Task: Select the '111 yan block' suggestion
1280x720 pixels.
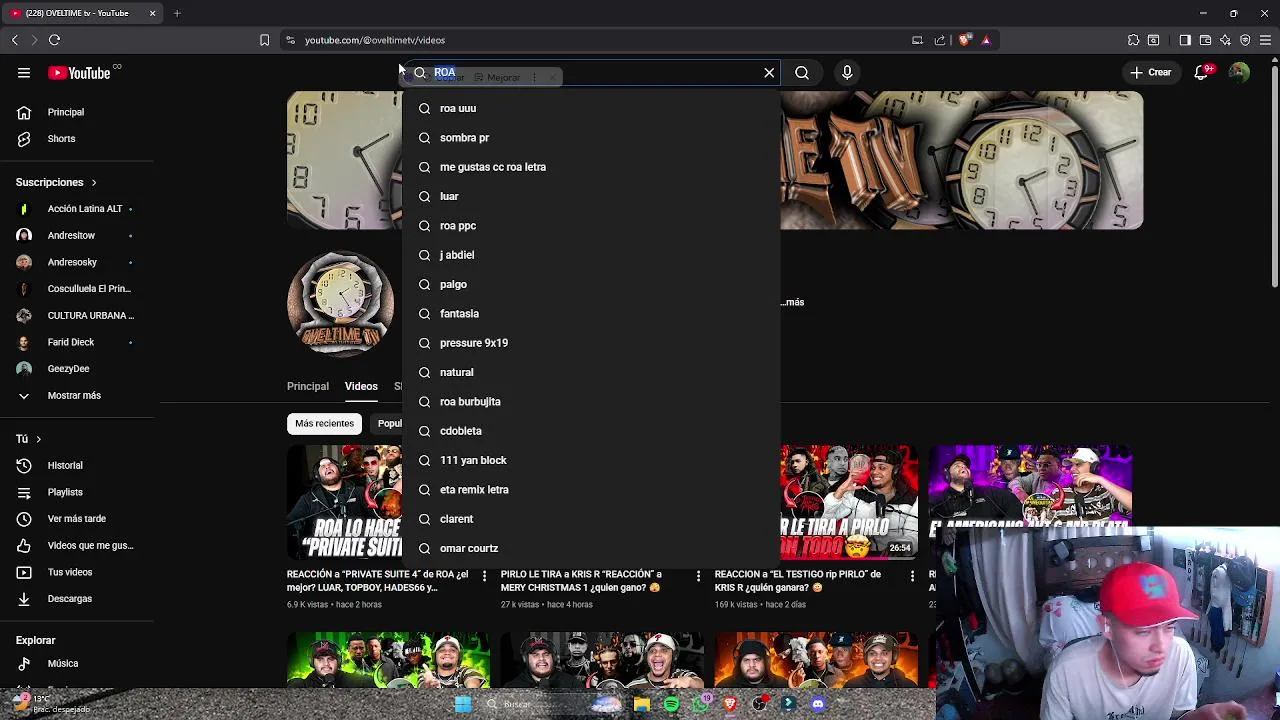Action: (591, 460)
